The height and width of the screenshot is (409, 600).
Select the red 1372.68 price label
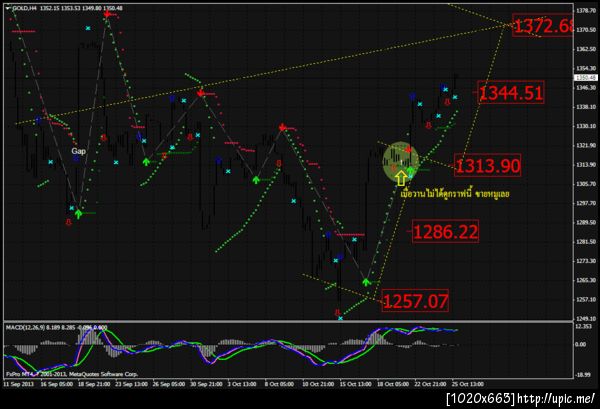tap(543, 26)
